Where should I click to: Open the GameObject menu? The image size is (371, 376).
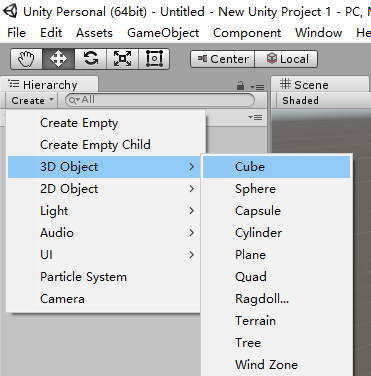[163, 33]
